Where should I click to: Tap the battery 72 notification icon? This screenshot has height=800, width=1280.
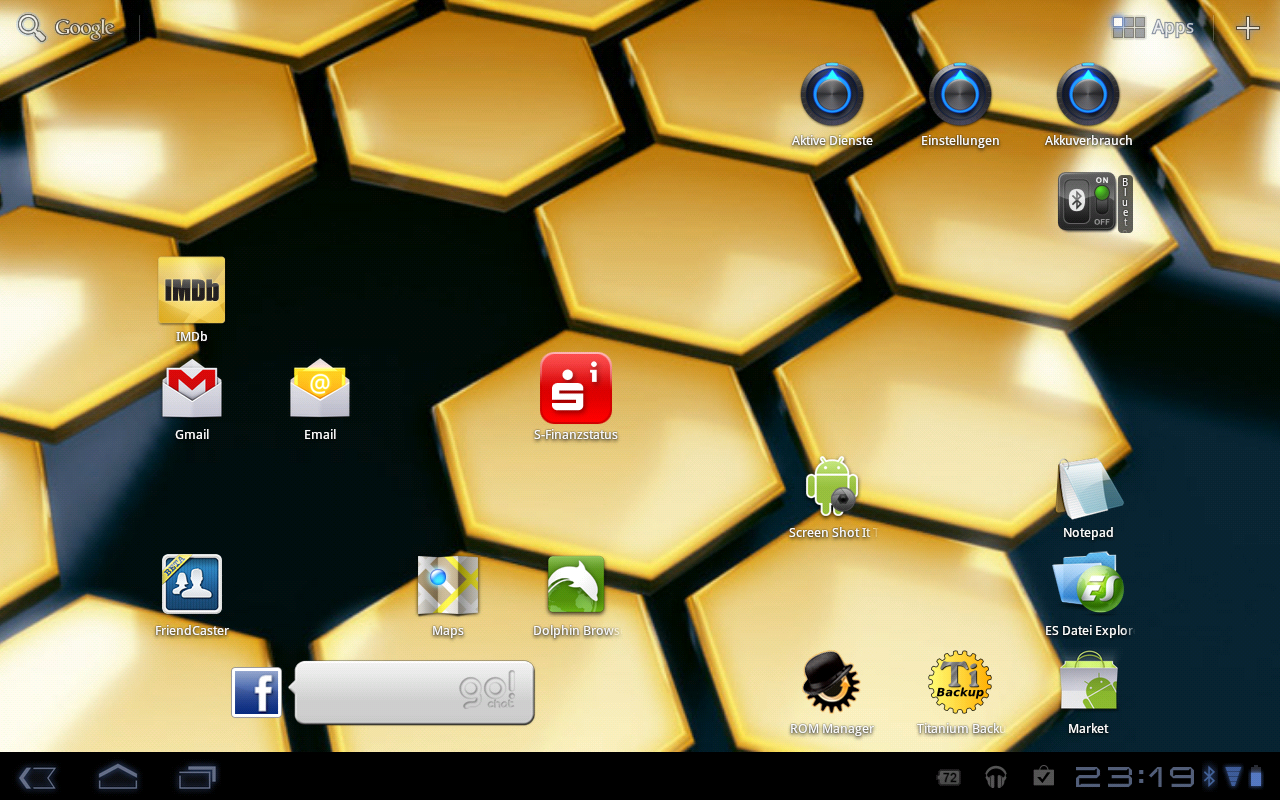949,777
